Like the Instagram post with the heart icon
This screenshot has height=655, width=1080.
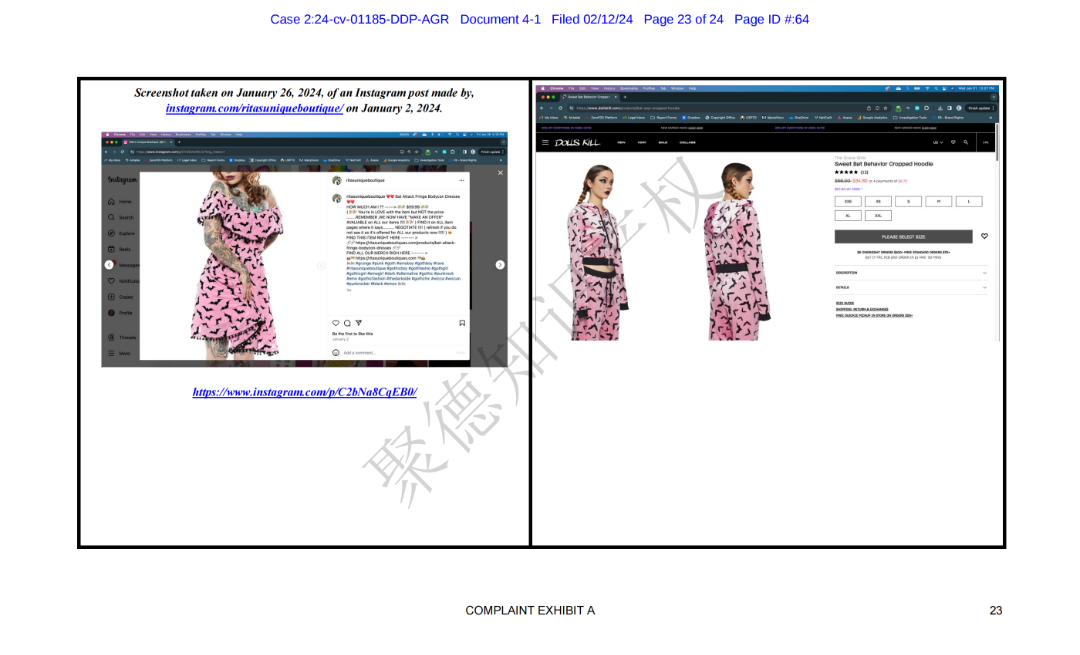[x=336, y=323]
